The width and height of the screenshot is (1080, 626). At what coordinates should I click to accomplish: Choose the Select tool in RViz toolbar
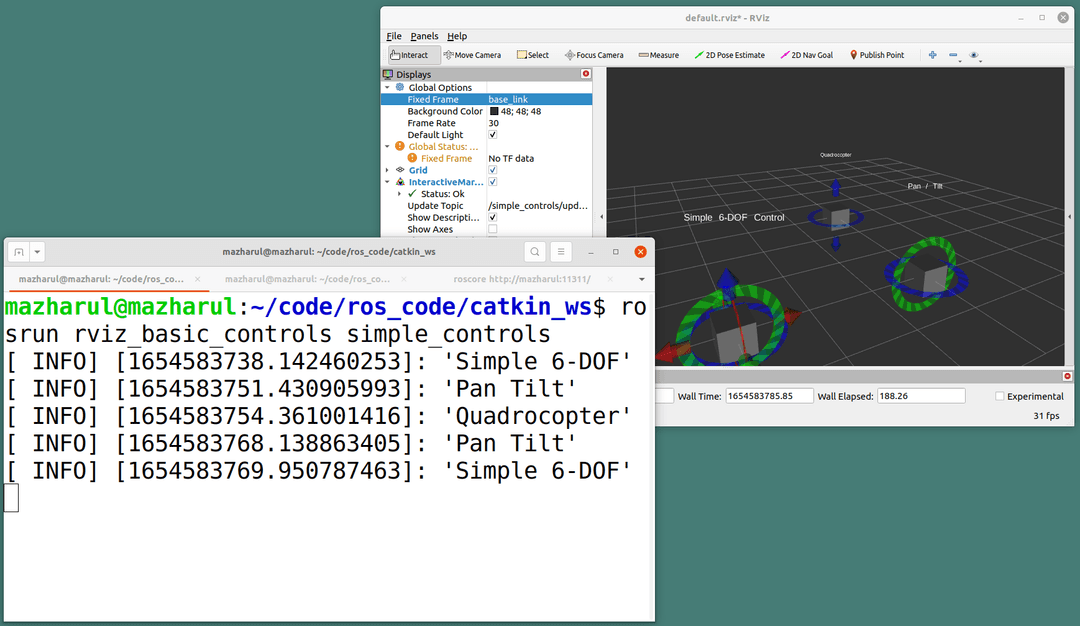[x=533, y=55]
